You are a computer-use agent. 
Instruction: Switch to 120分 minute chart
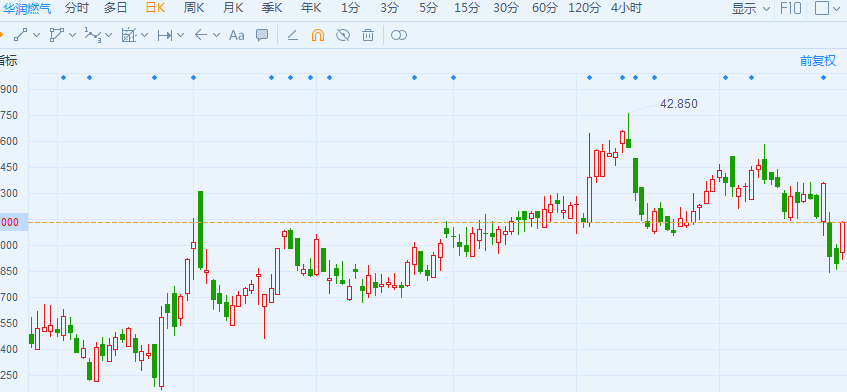(x=584, y=8)
